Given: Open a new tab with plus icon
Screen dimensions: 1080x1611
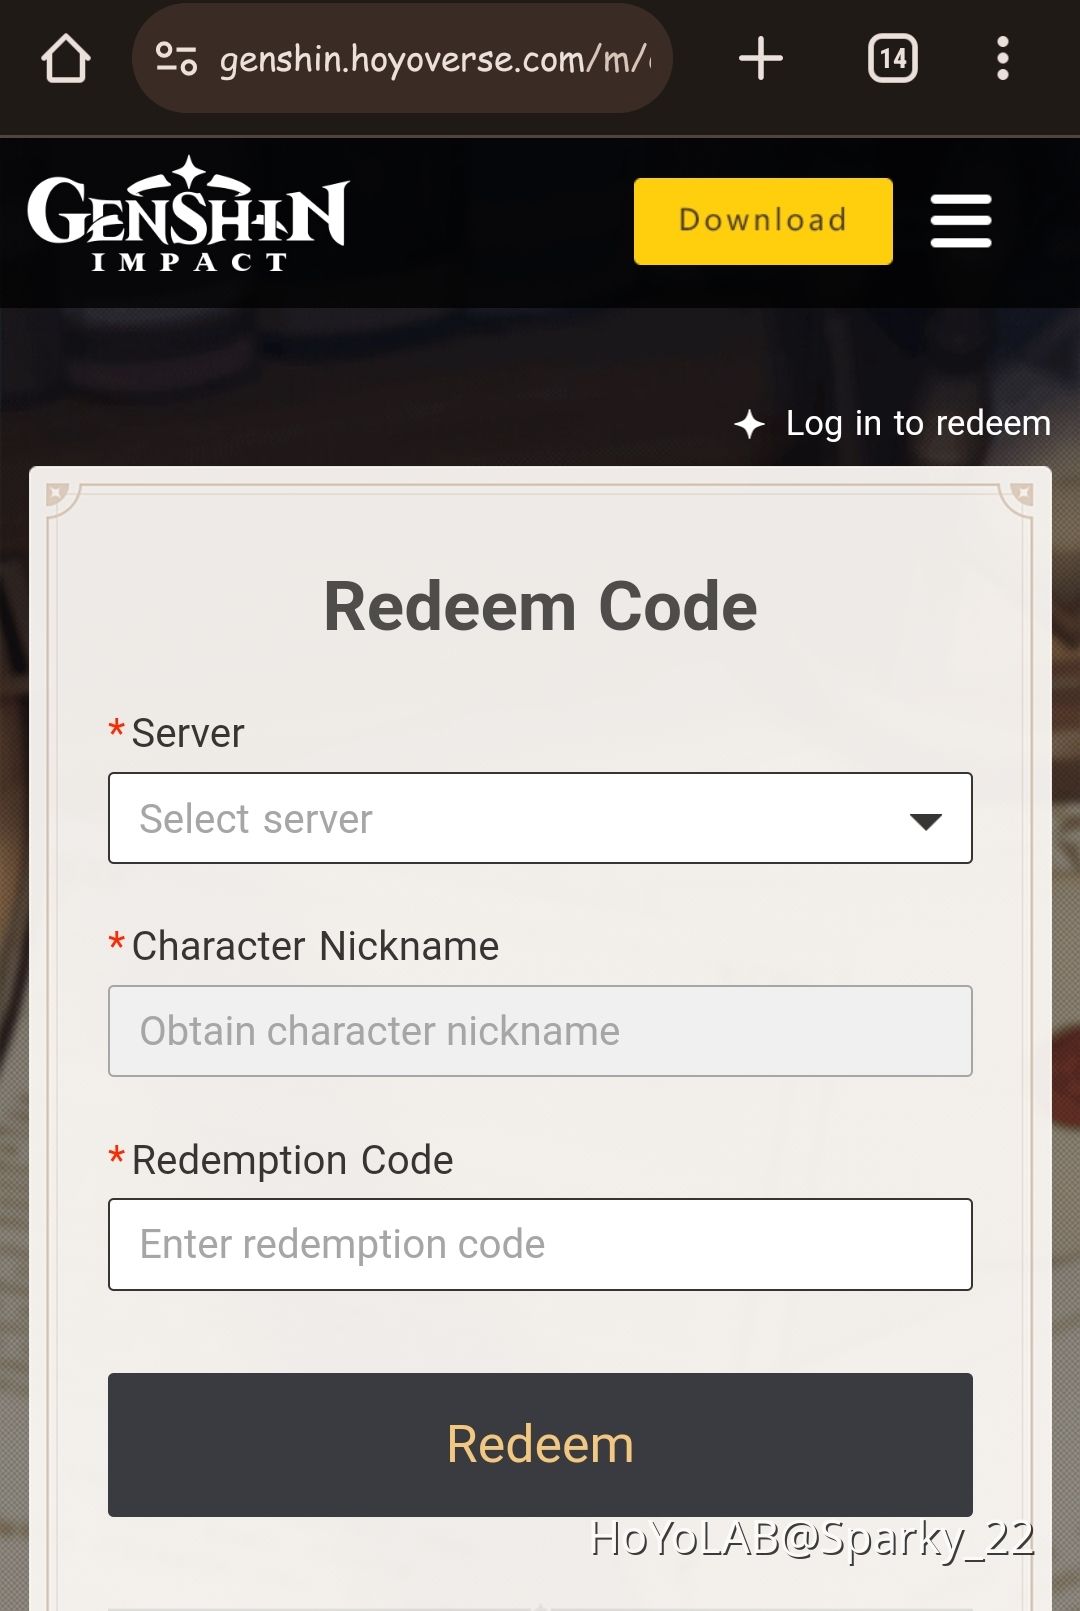Looking at the screenshot, I should pos(761,58).
